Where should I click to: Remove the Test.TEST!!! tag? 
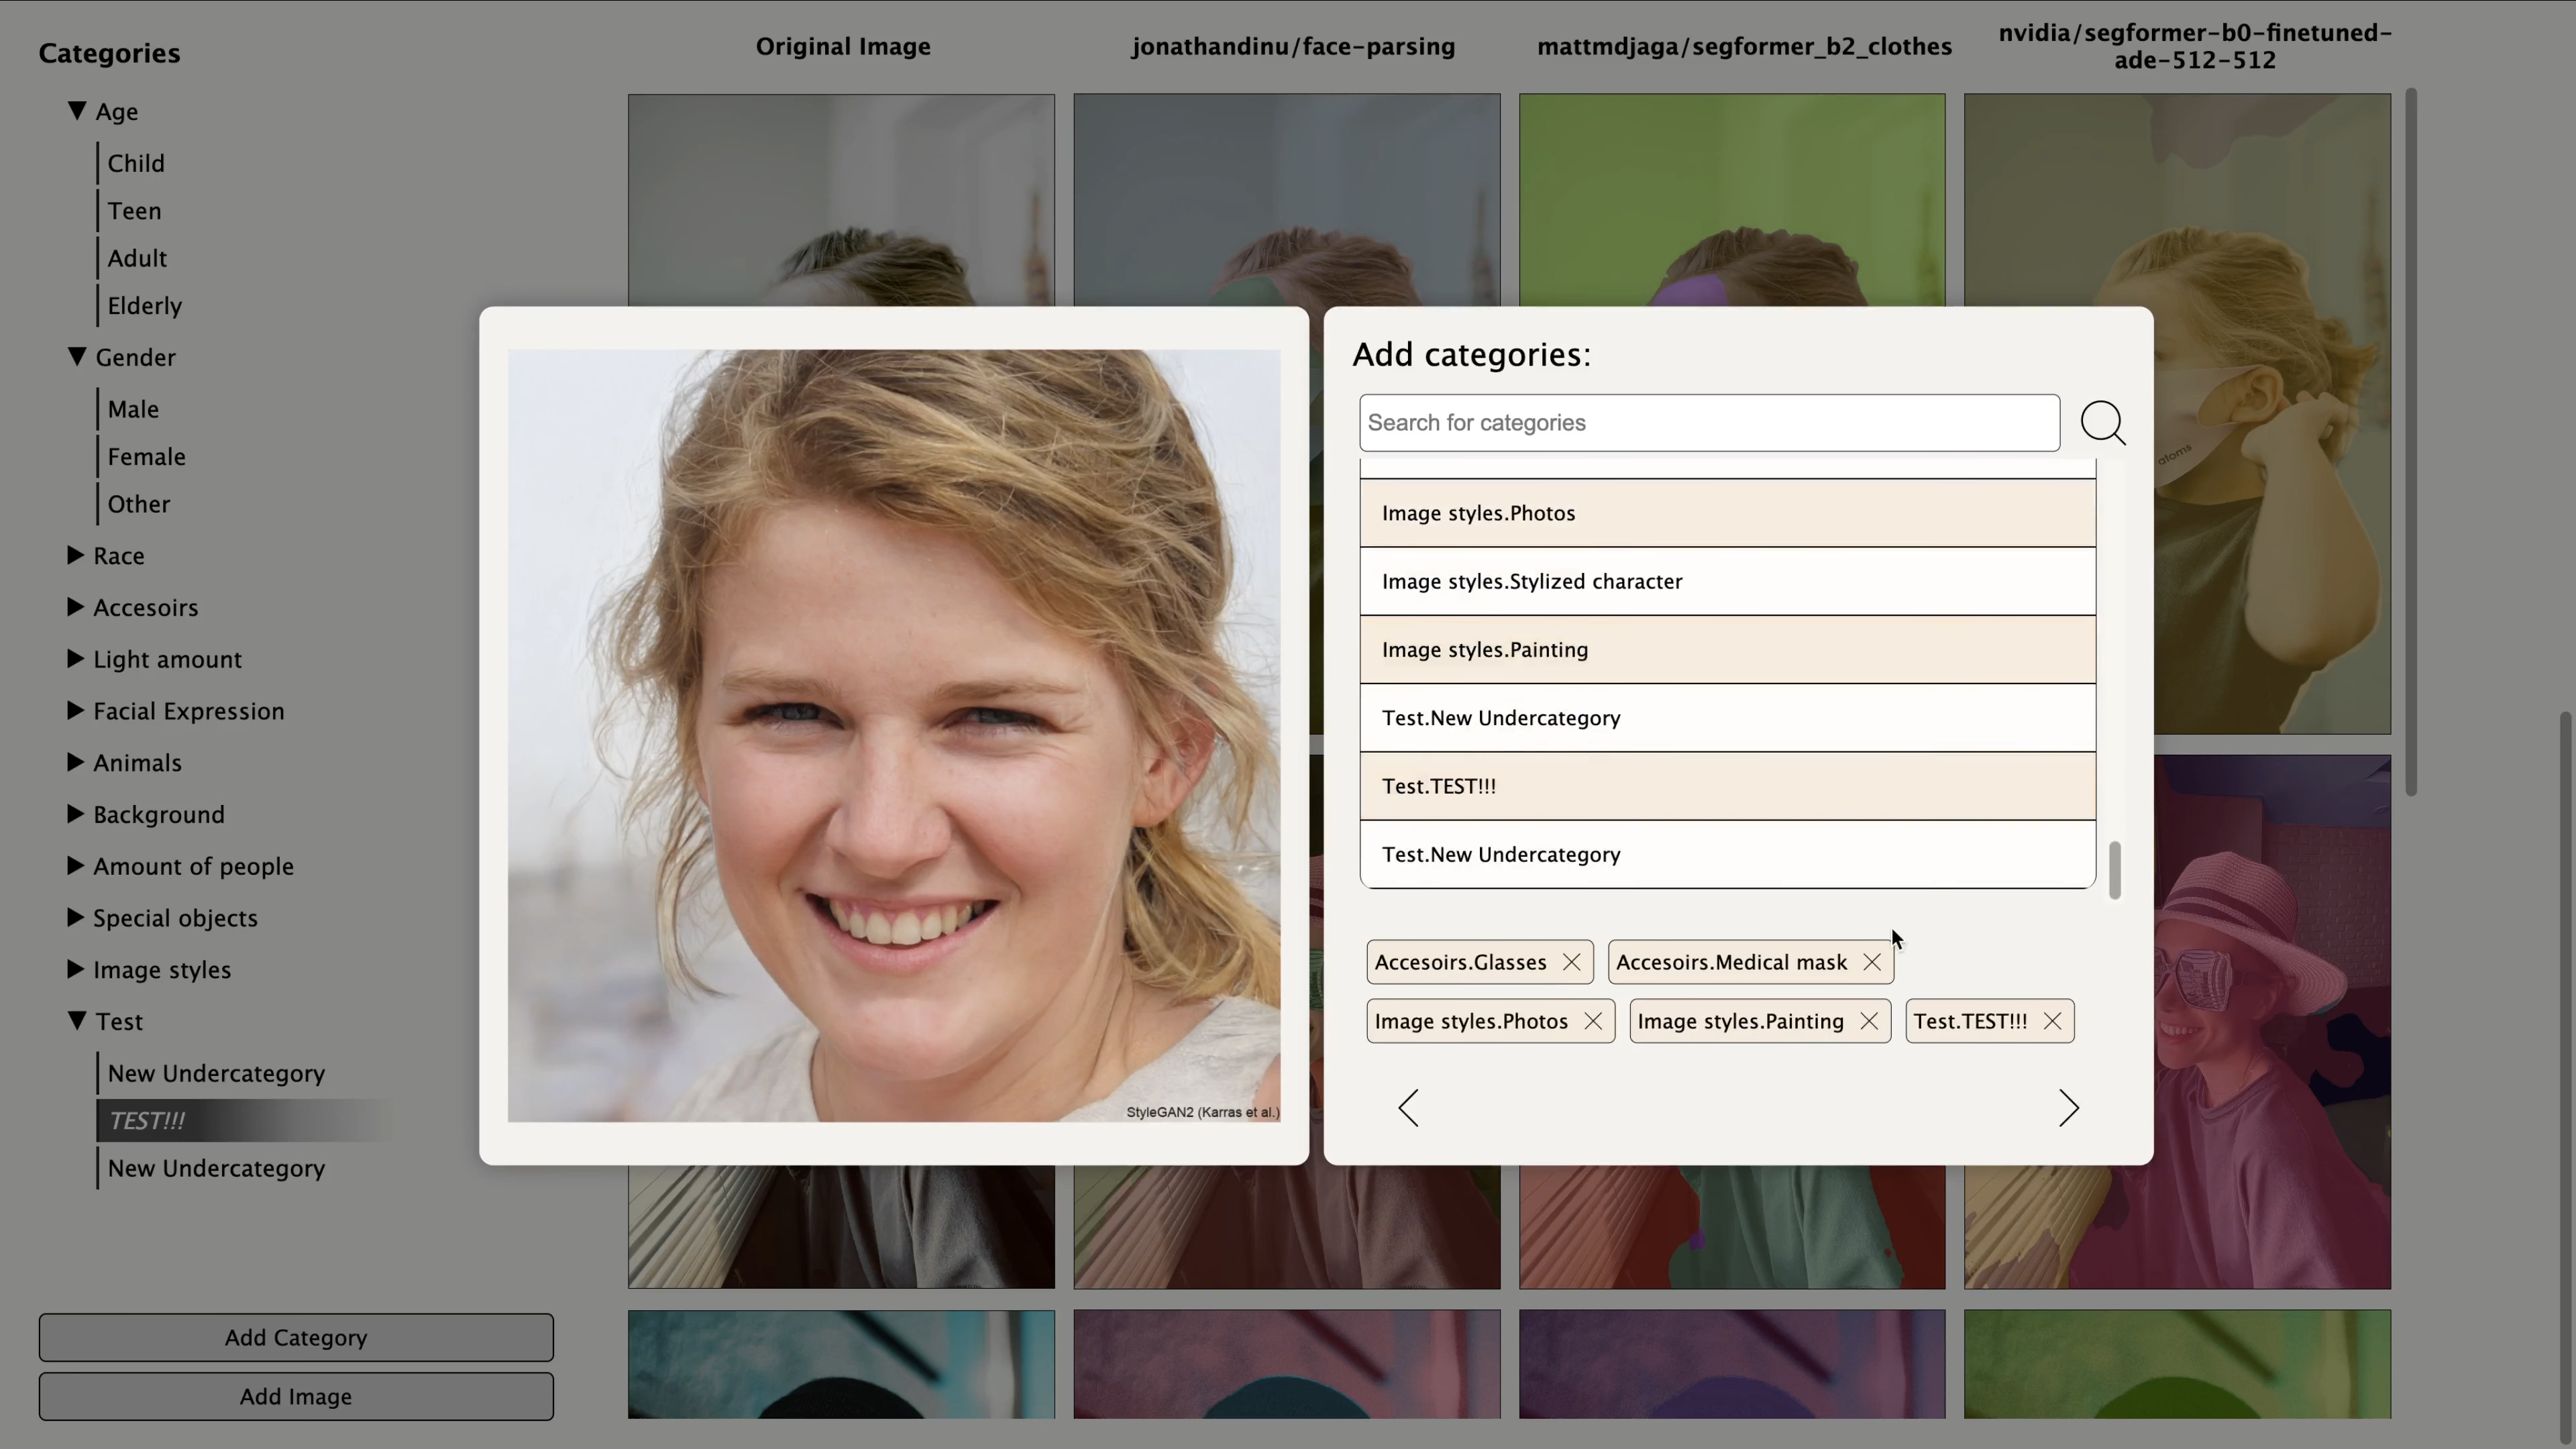coord(2052,1021)
